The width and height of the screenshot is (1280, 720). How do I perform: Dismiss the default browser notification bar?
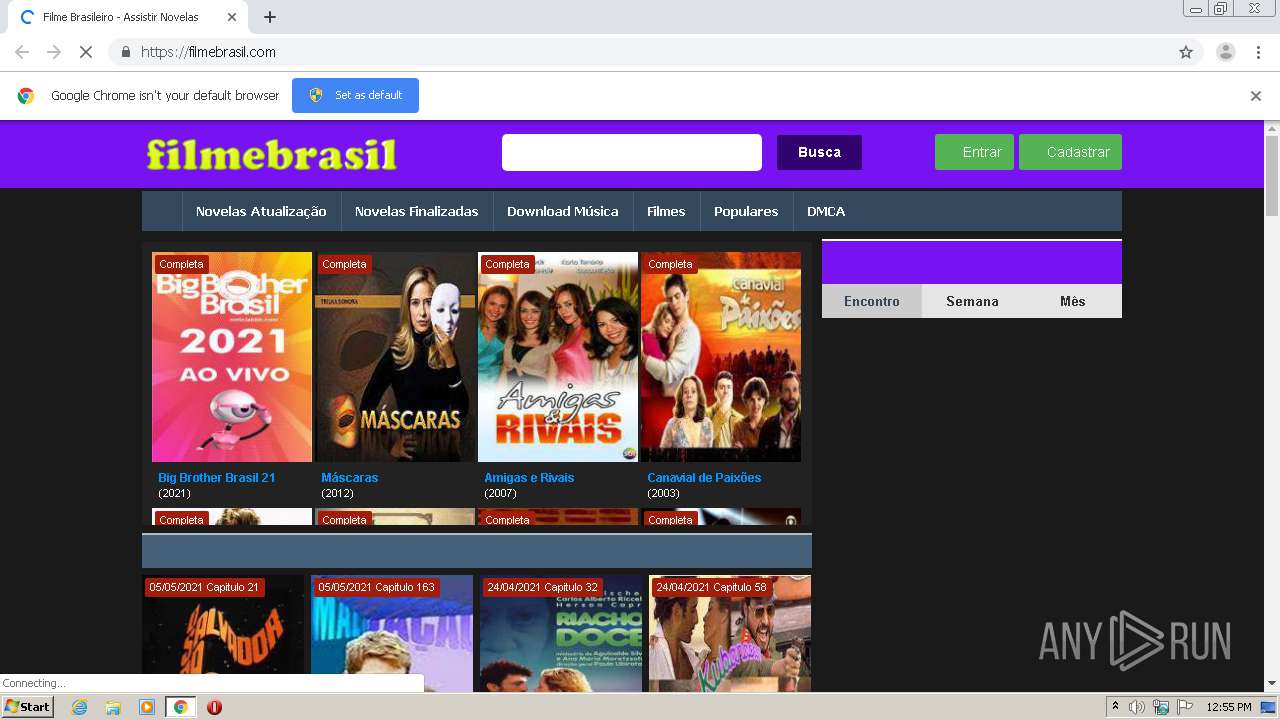[x=1256, y=96]
